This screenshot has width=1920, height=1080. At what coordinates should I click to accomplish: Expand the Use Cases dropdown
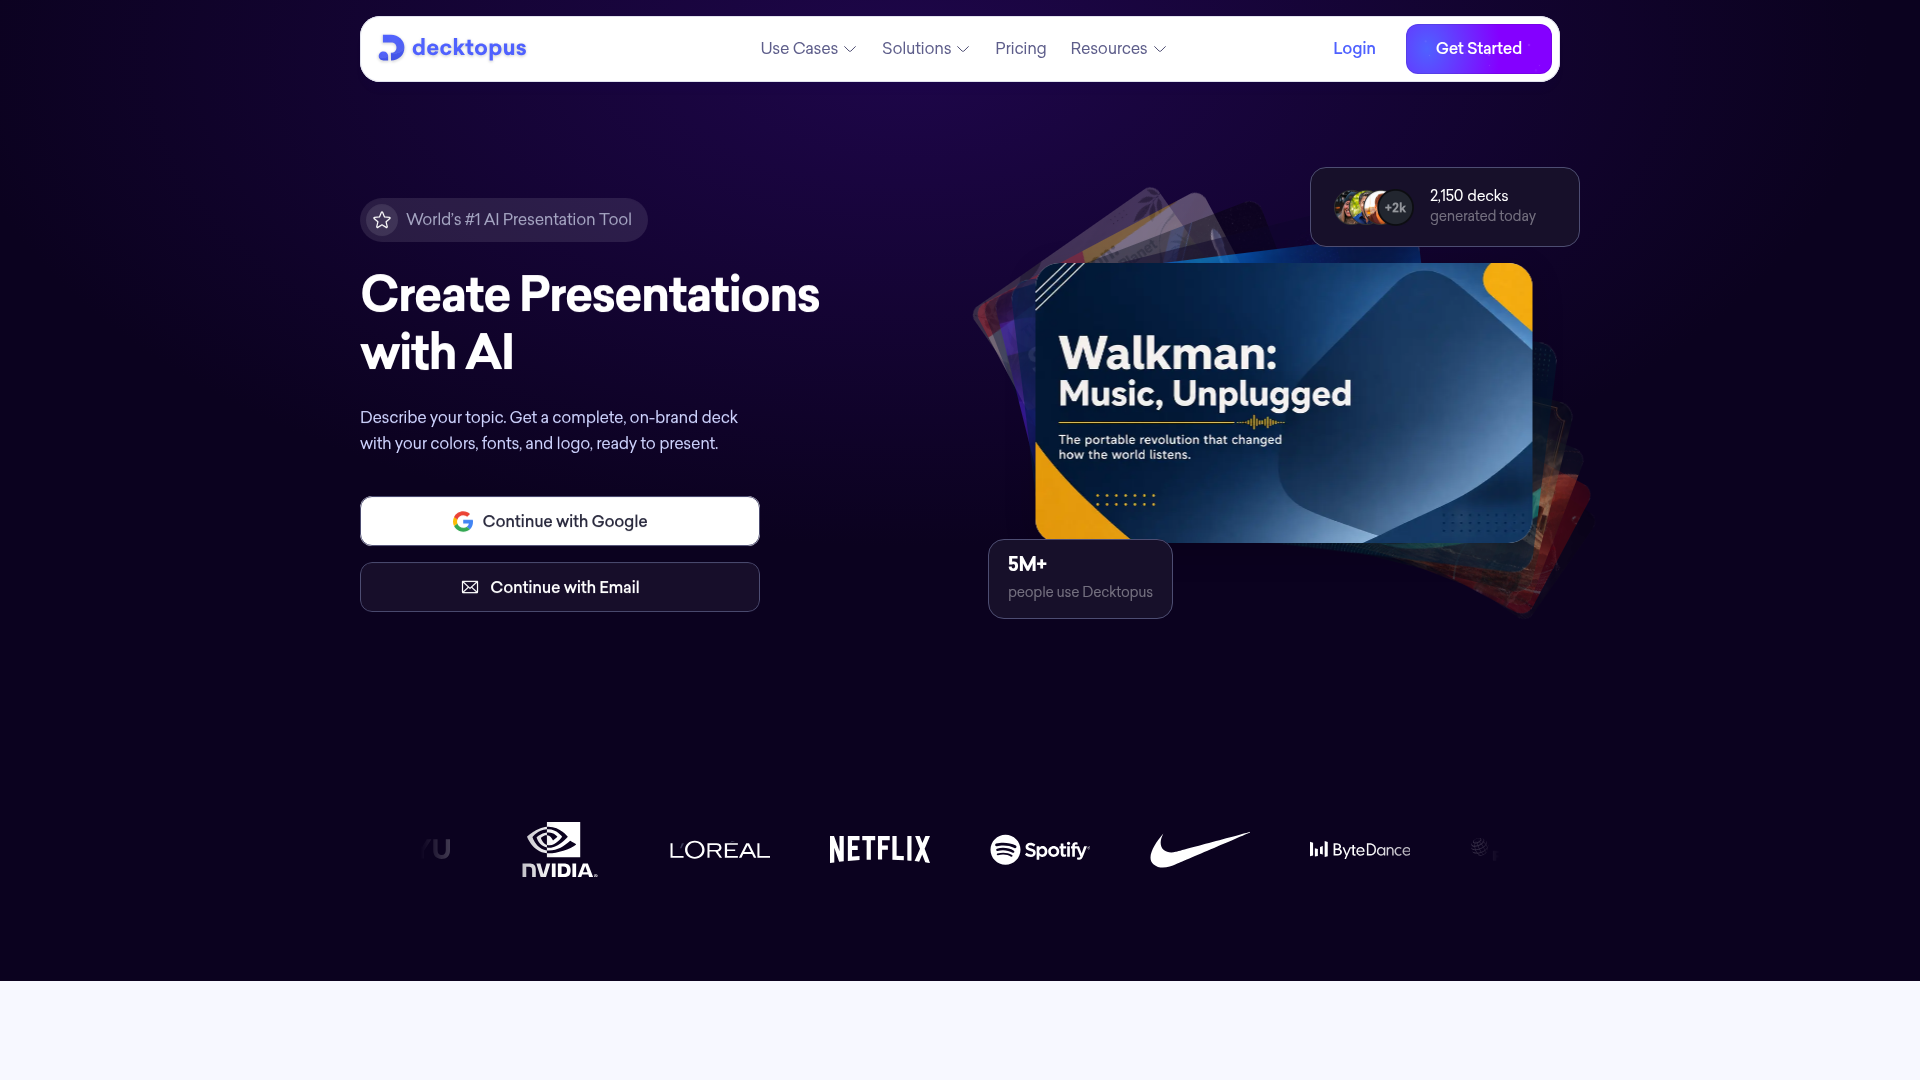pos(808,49)
